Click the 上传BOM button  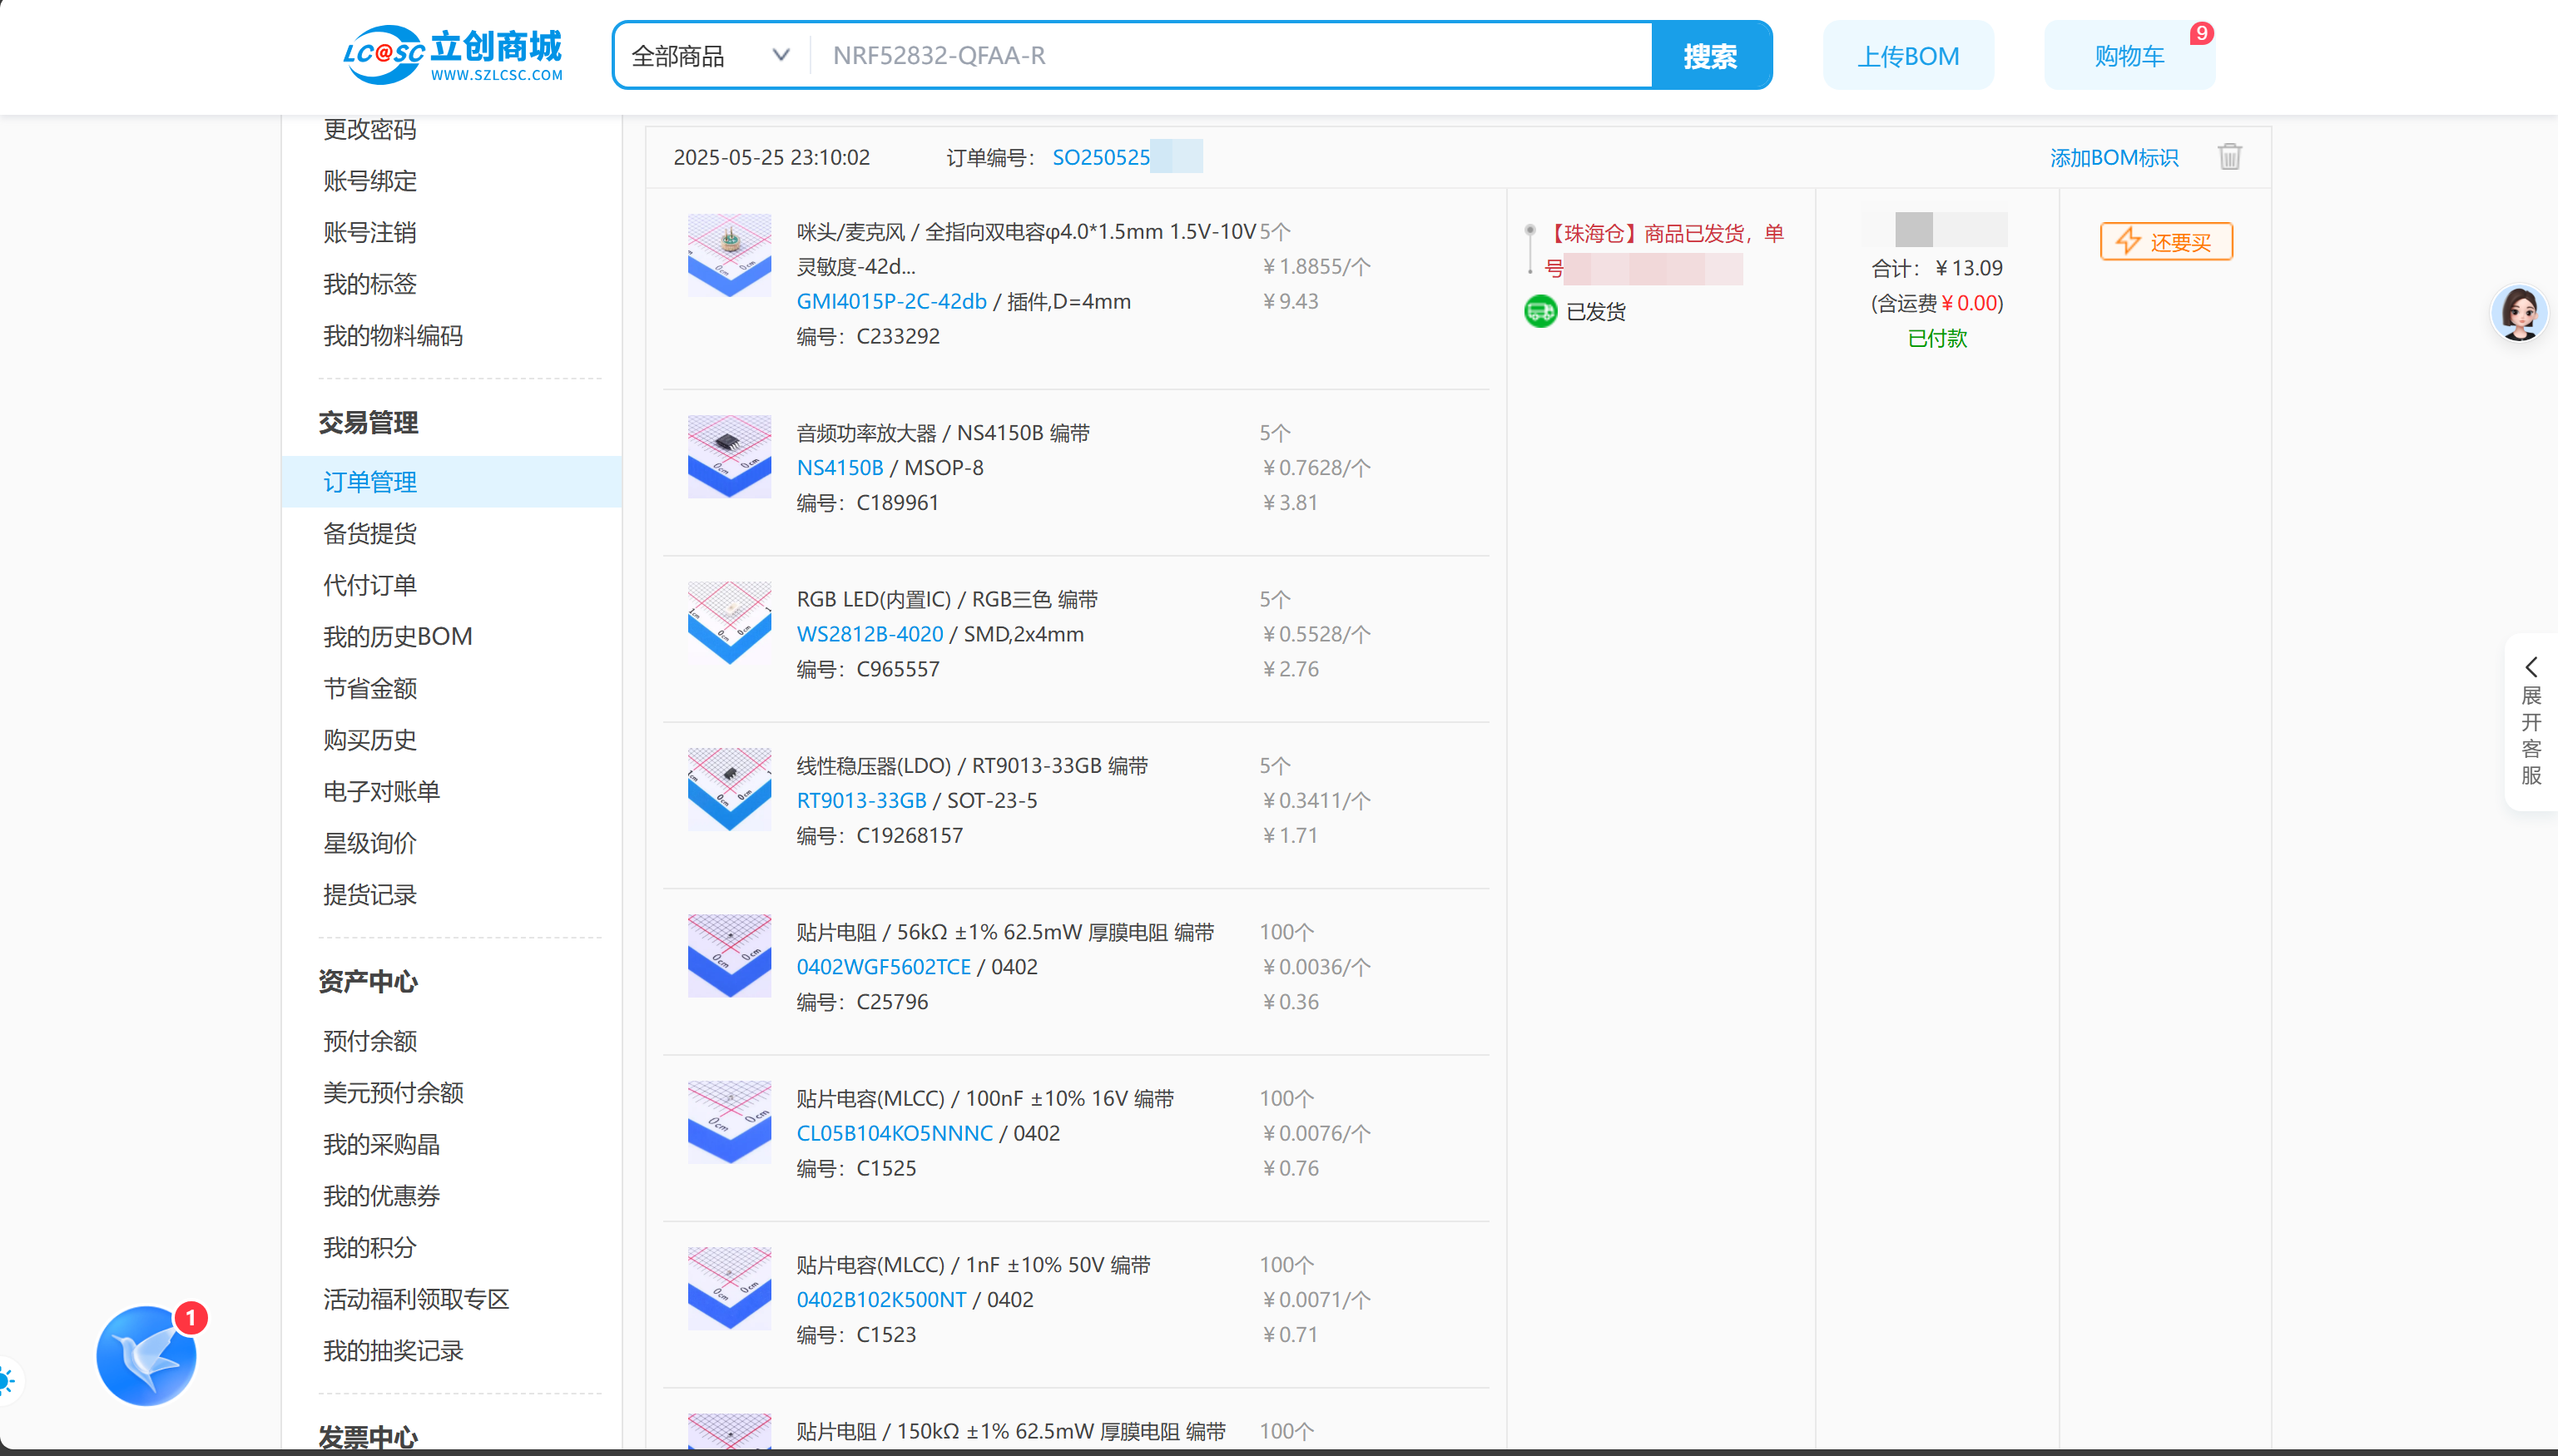tap(1907, 56)
